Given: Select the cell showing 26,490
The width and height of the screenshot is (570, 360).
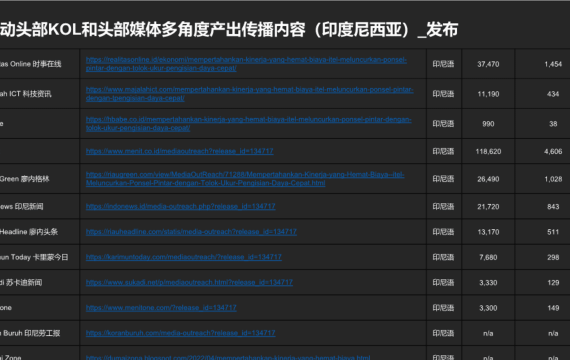Looking at the screenshot, I should (x=488, y=179).
